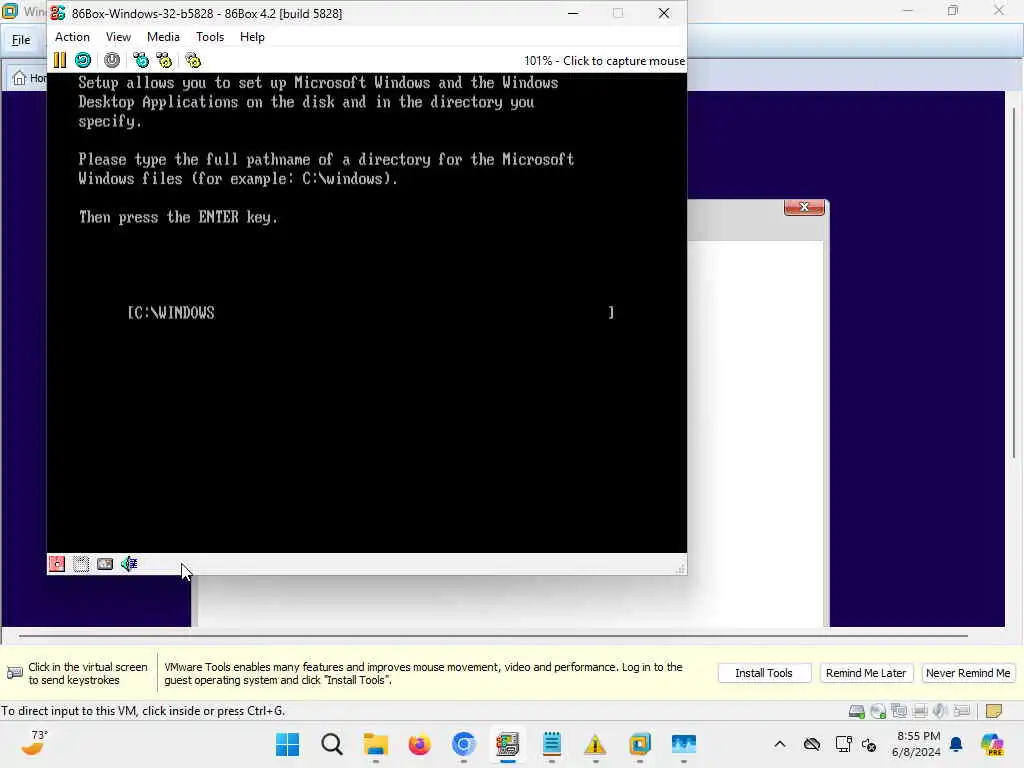The image size is (1024, 768).
Task: Open weather widget showing 73°
Action: pos(35,743)
